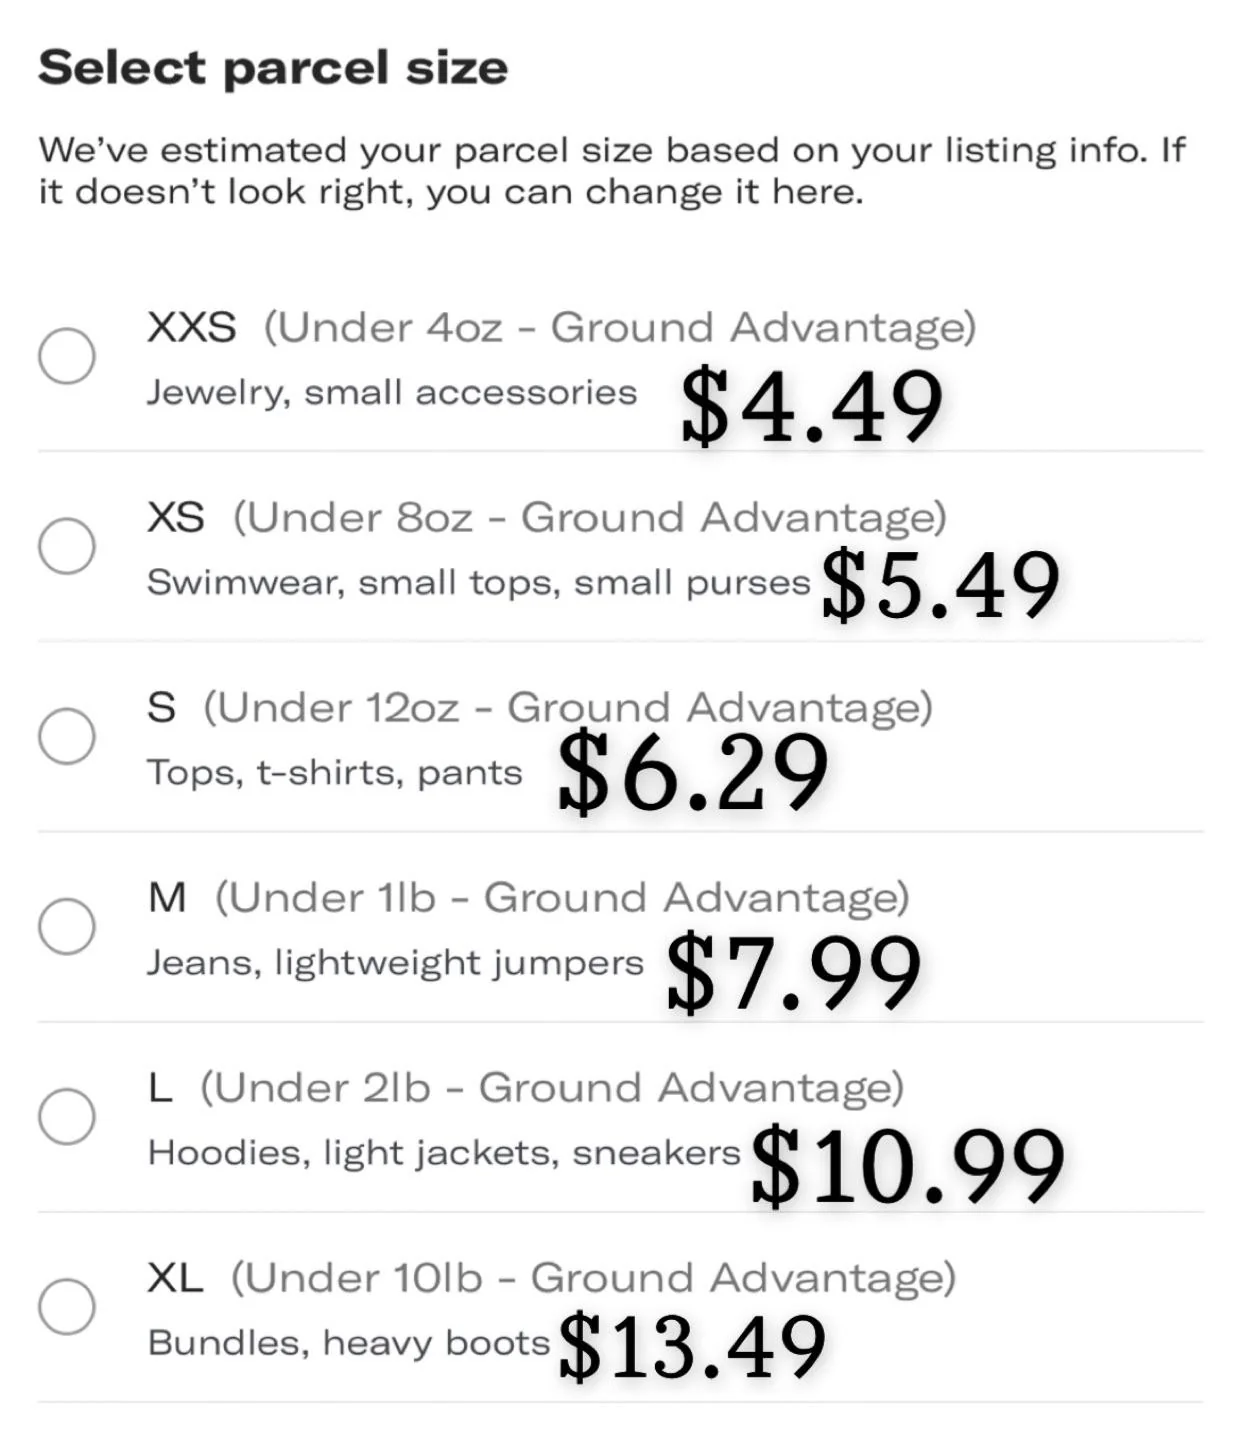
Task: Click the $5.49 price text
Action: tap(940, 585)
